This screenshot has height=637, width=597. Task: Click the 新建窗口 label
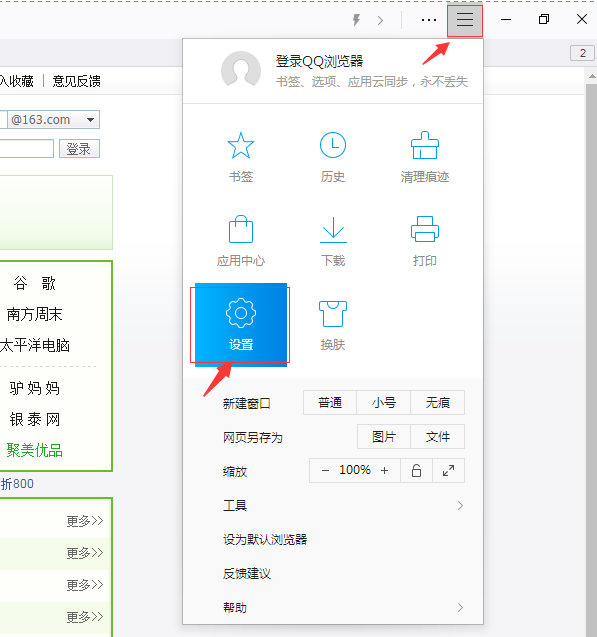point(247,403)
